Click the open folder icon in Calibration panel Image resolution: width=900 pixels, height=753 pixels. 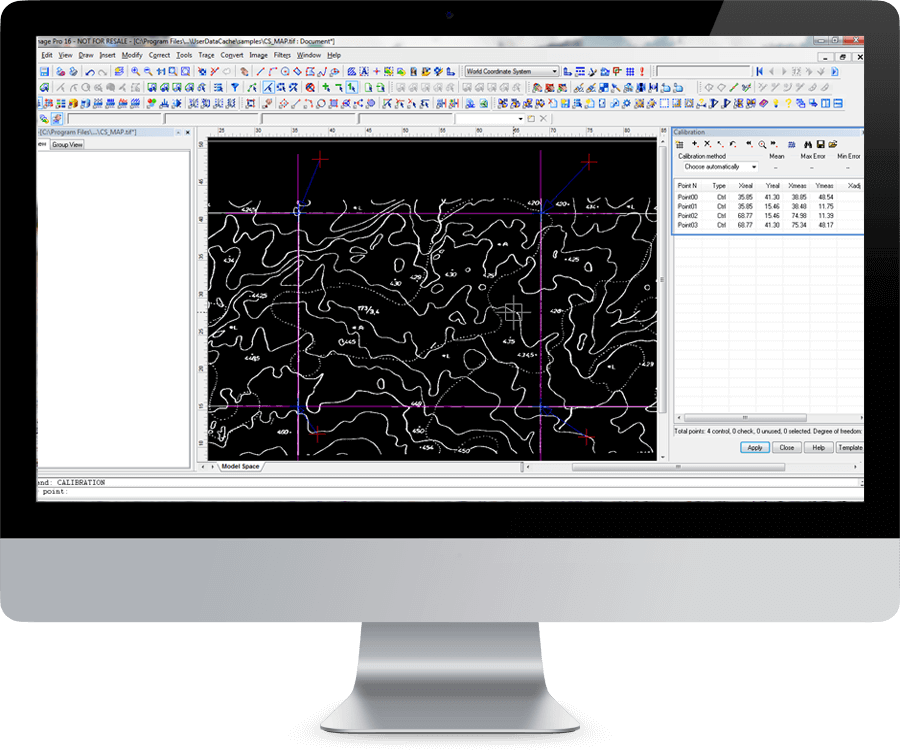(833, 145)
